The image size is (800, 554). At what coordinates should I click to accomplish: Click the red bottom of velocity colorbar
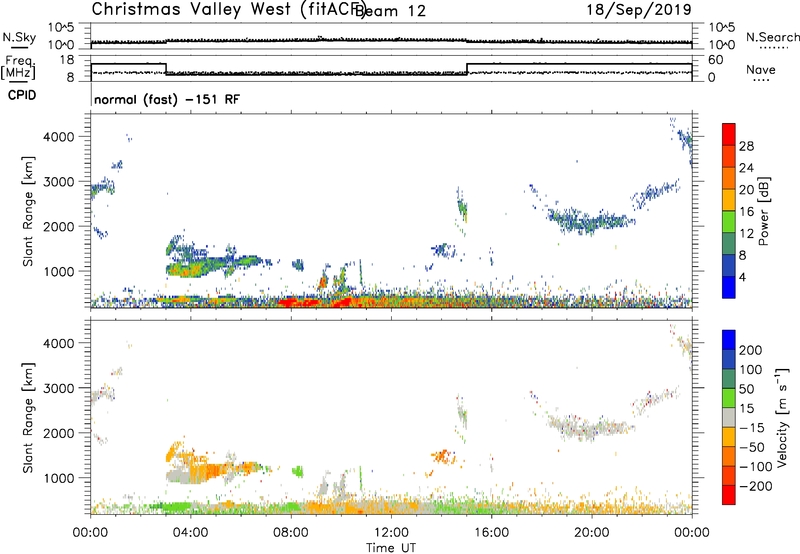tap(729, 495)
